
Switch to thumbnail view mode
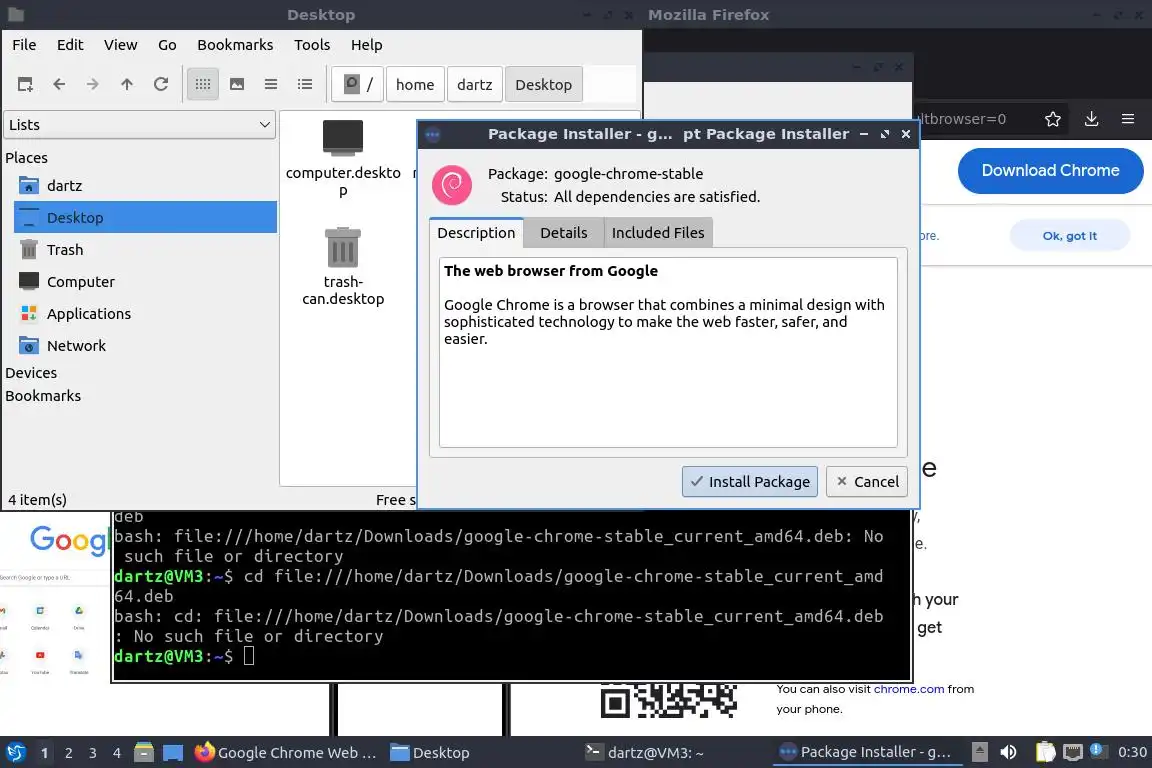coord(237,85)
